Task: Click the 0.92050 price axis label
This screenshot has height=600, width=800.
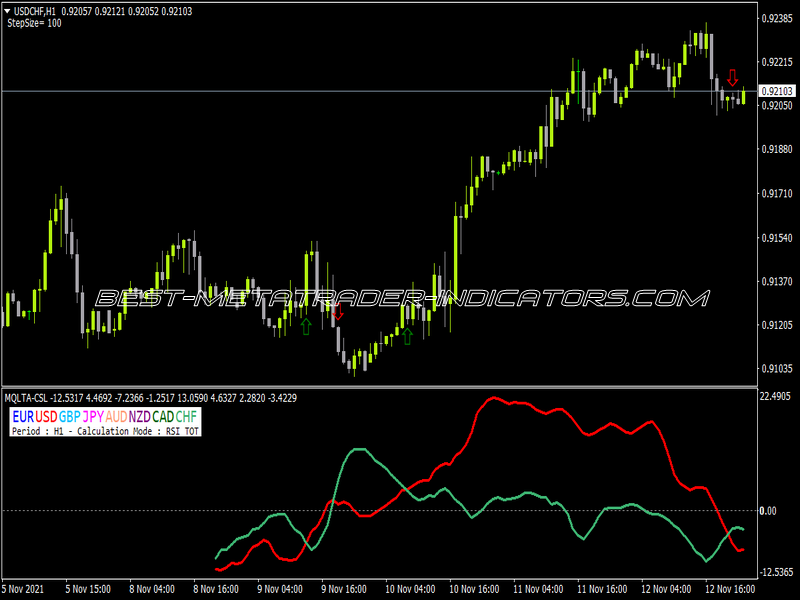Action: 777,106
